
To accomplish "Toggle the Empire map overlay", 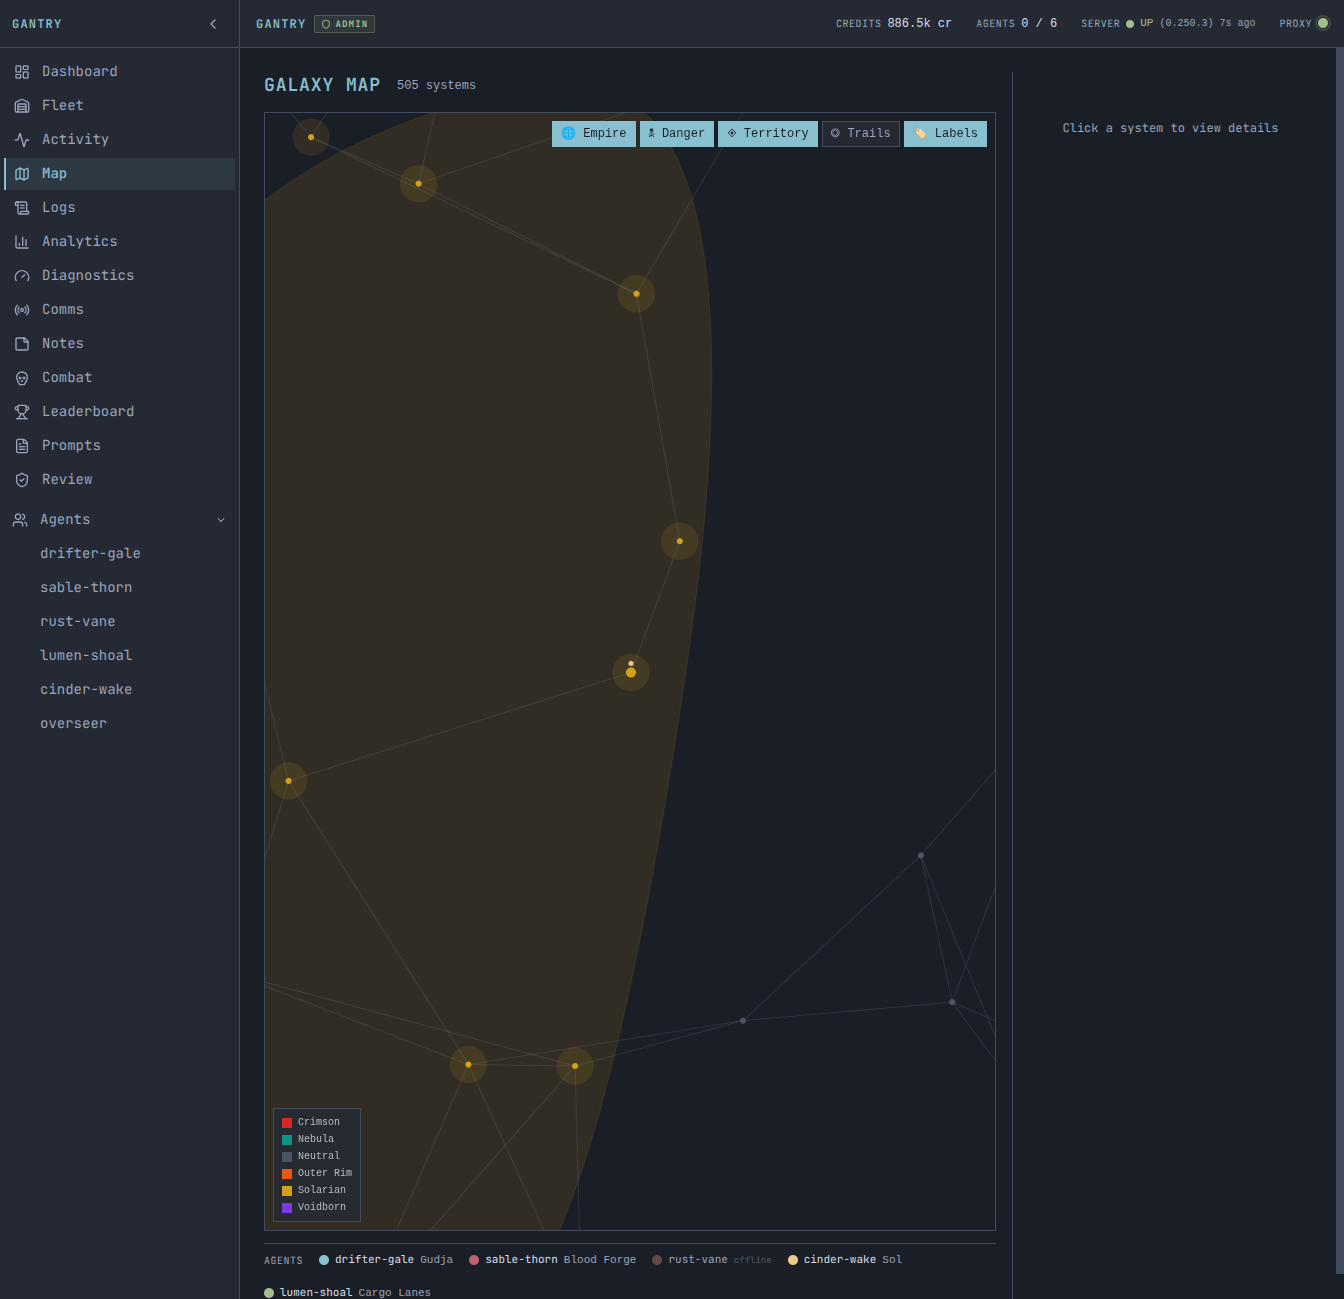I will 594,134.
